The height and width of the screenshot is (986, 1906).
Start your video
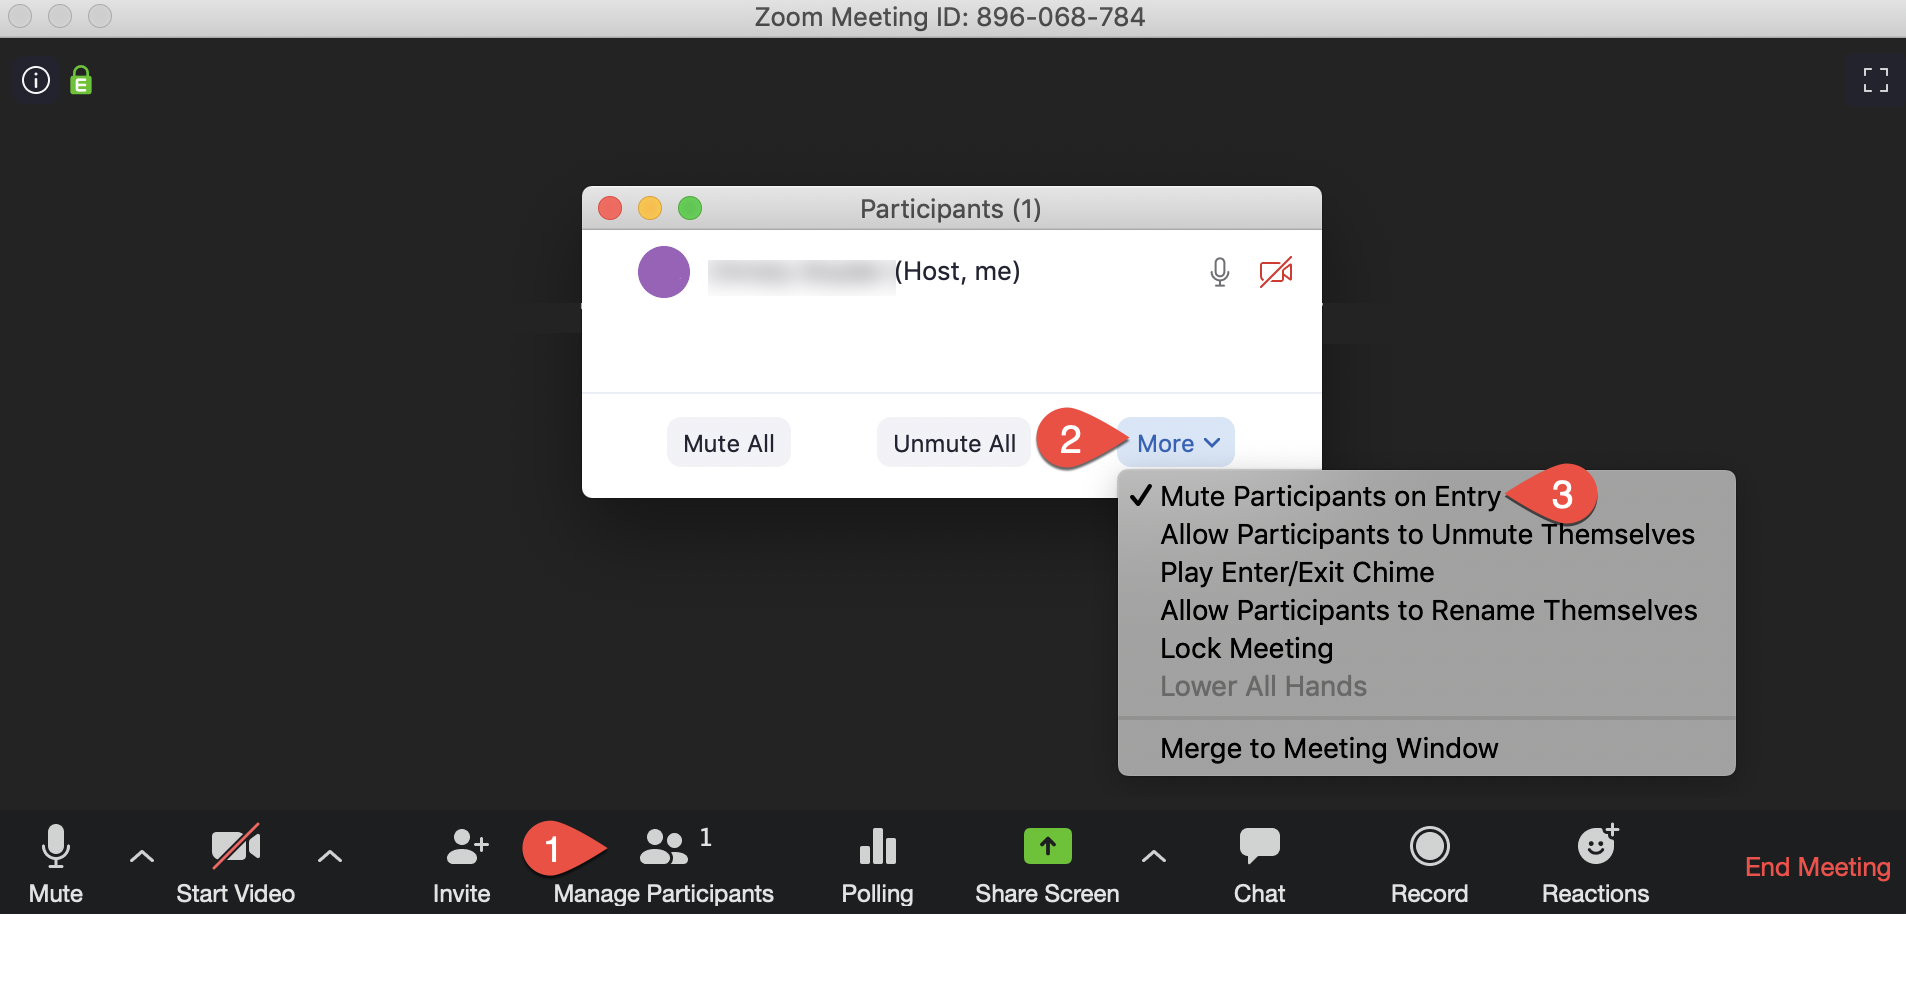(234, 860)
